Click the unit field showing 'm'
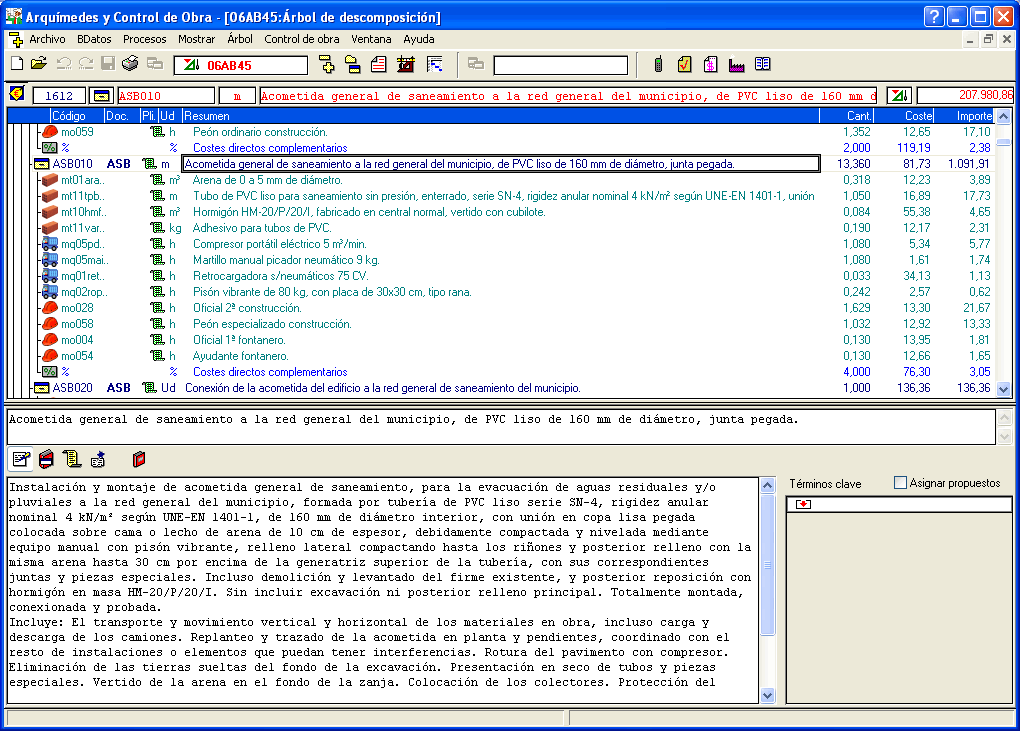1020x731 pixels. click(237, 96)
